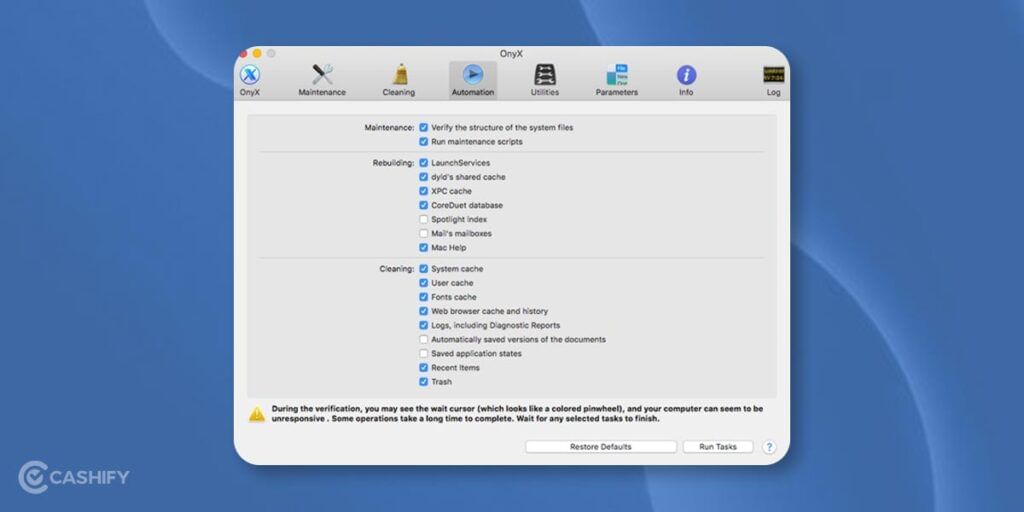Screen dimensions: 1024x512
Task: Click the Cleaning: section label
Action: tap(396, 269)
